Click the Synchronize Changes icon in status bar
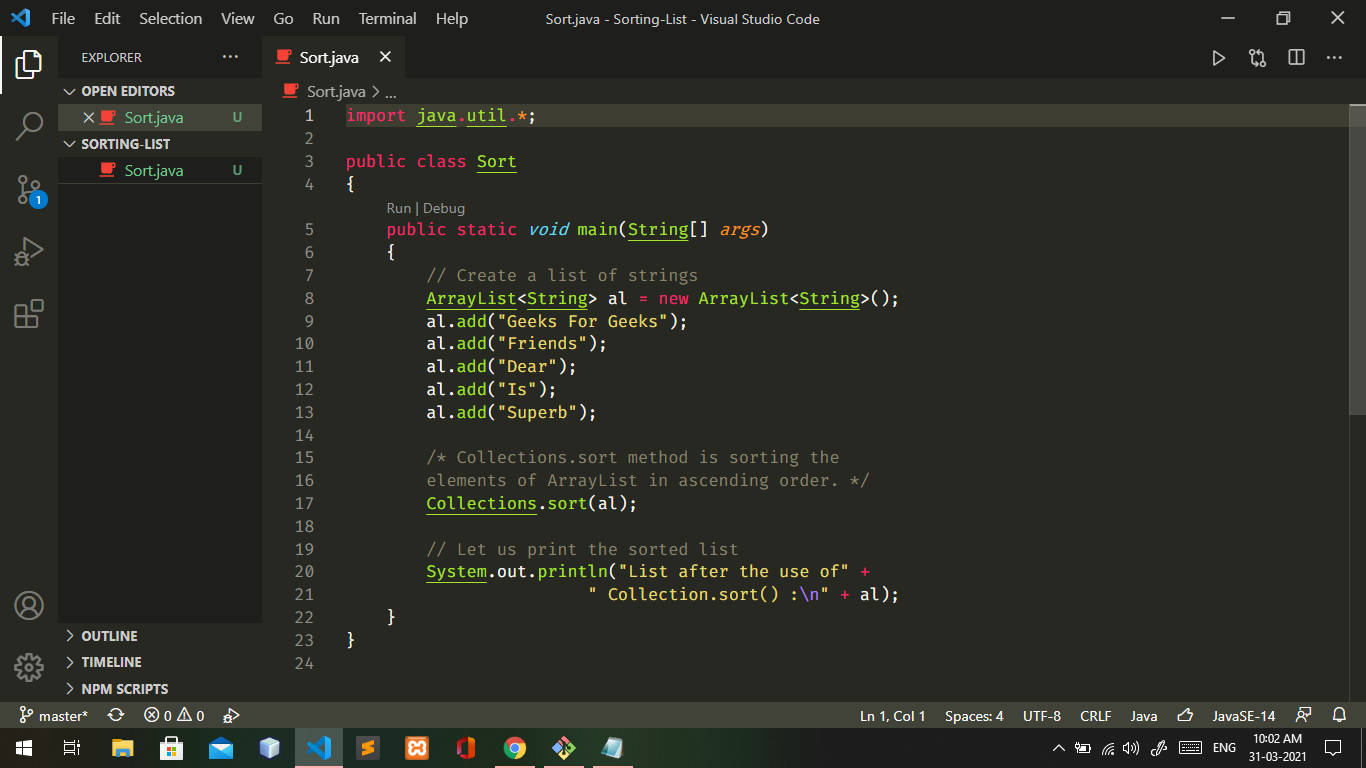The image size is (1366, 768). [116, 715]
